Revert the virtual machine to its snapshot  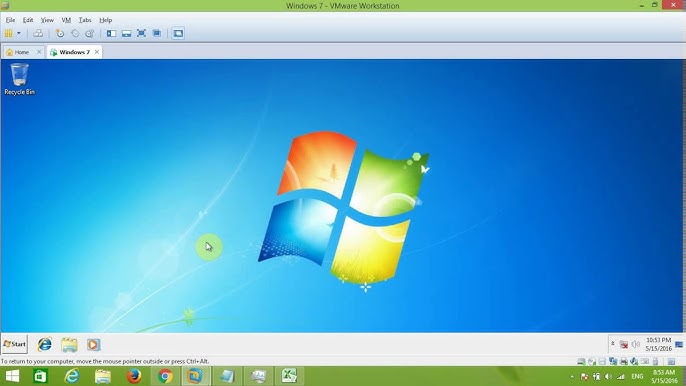pos(75,33)
